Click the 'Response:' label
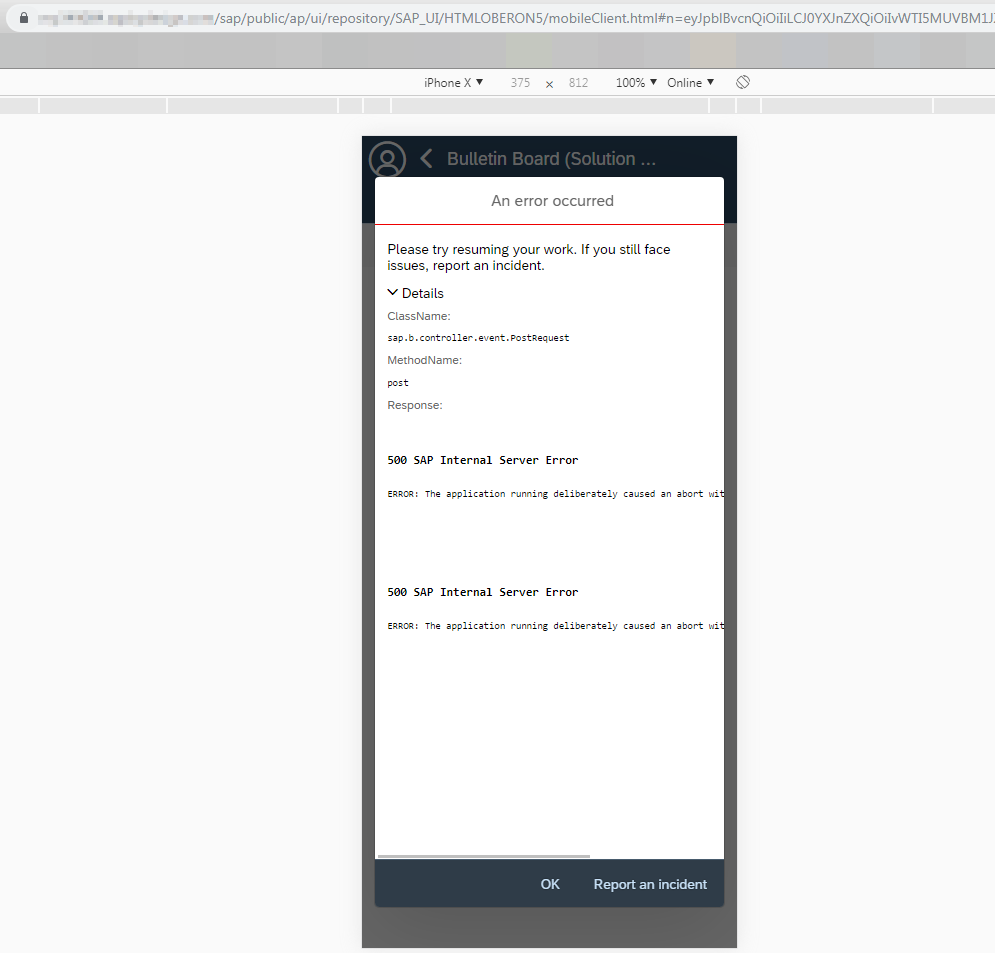 (415, 405)
